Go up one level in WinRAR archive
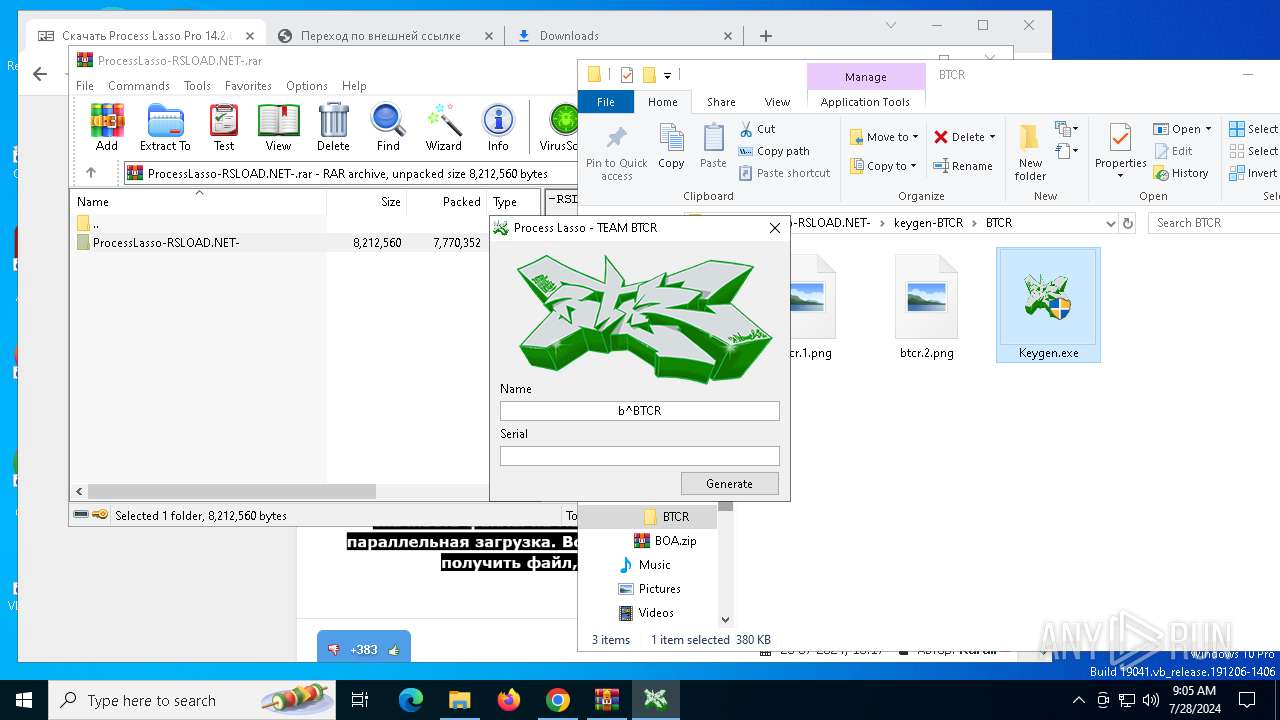Image resolution: width=1280 pixels, height=720 pixels. (91, 173)
